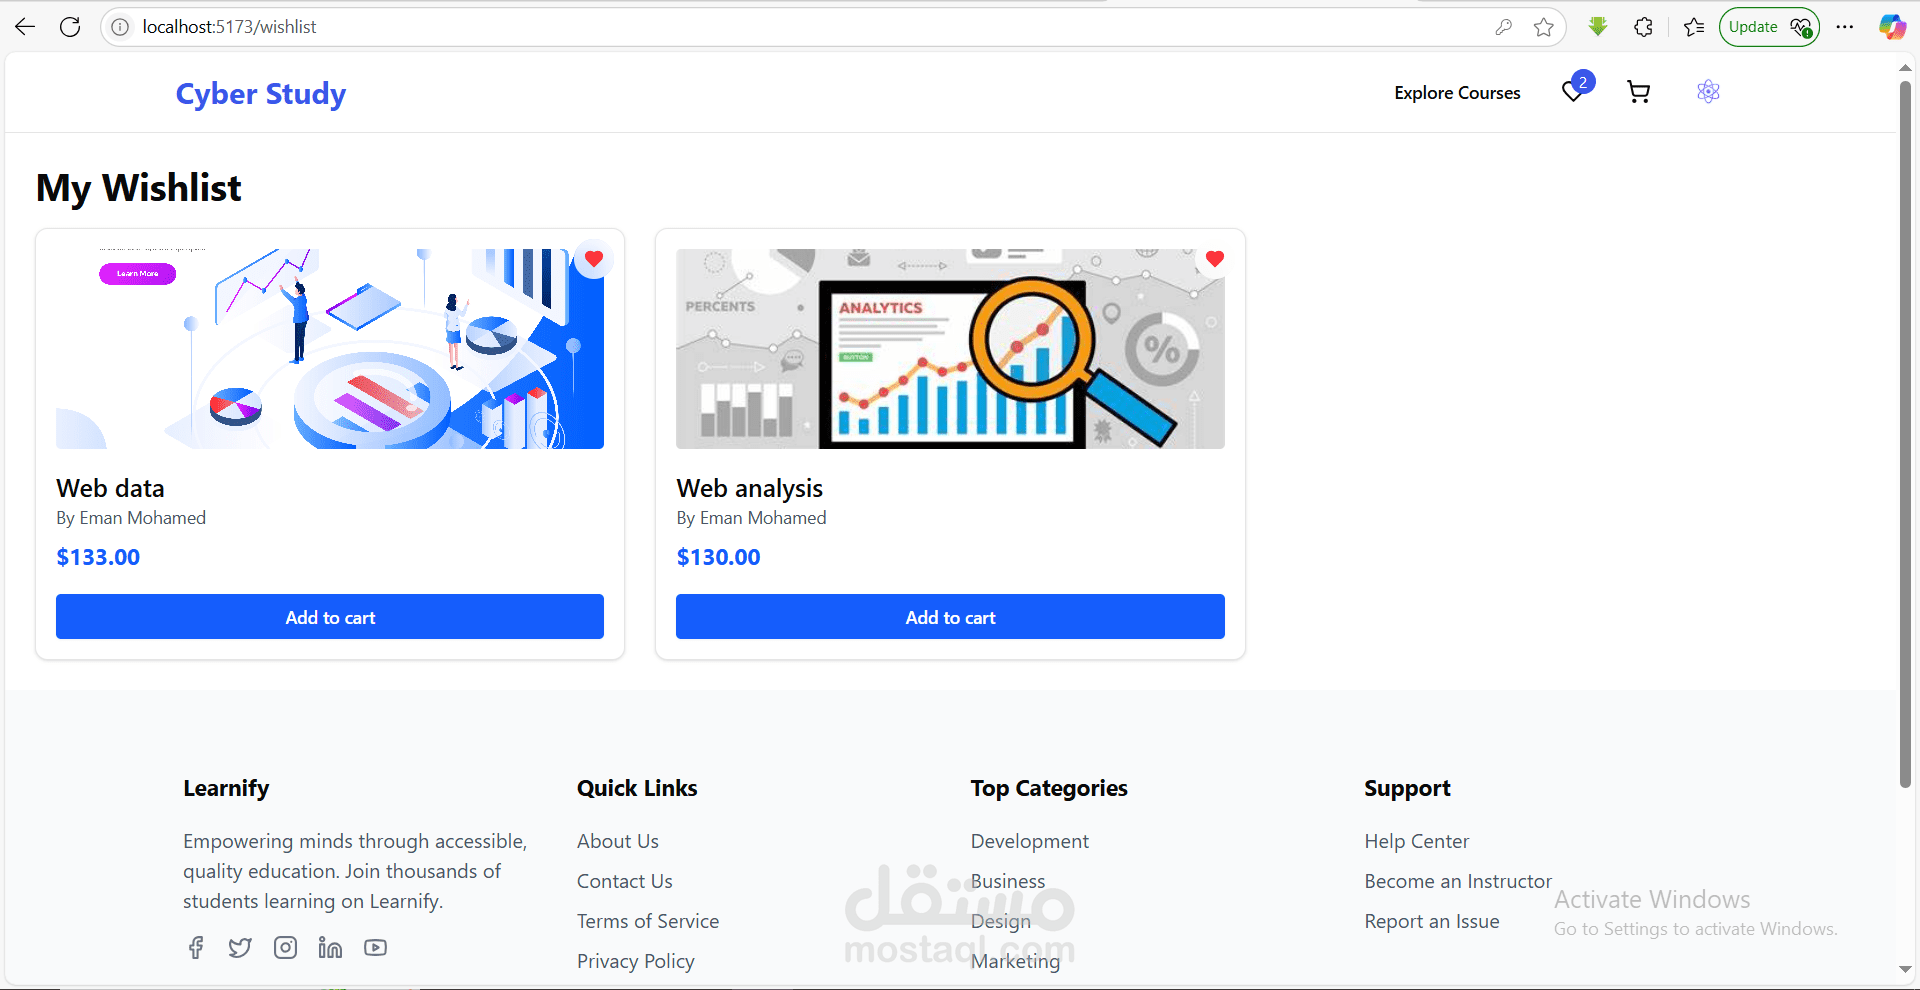Remove Web data from wishlist via heart
The image size is (1920, 990).
[593, 259]
